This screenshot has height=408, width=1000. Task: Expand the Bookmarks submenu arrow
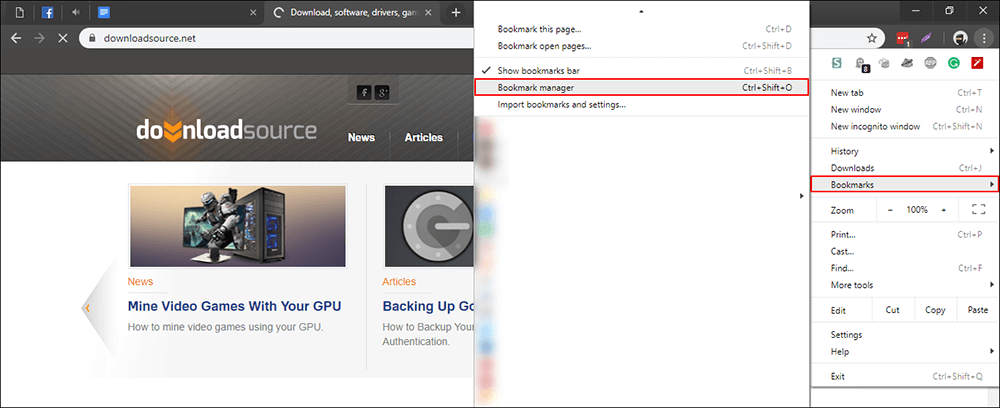pyautogui.click(x=992, y=184)
